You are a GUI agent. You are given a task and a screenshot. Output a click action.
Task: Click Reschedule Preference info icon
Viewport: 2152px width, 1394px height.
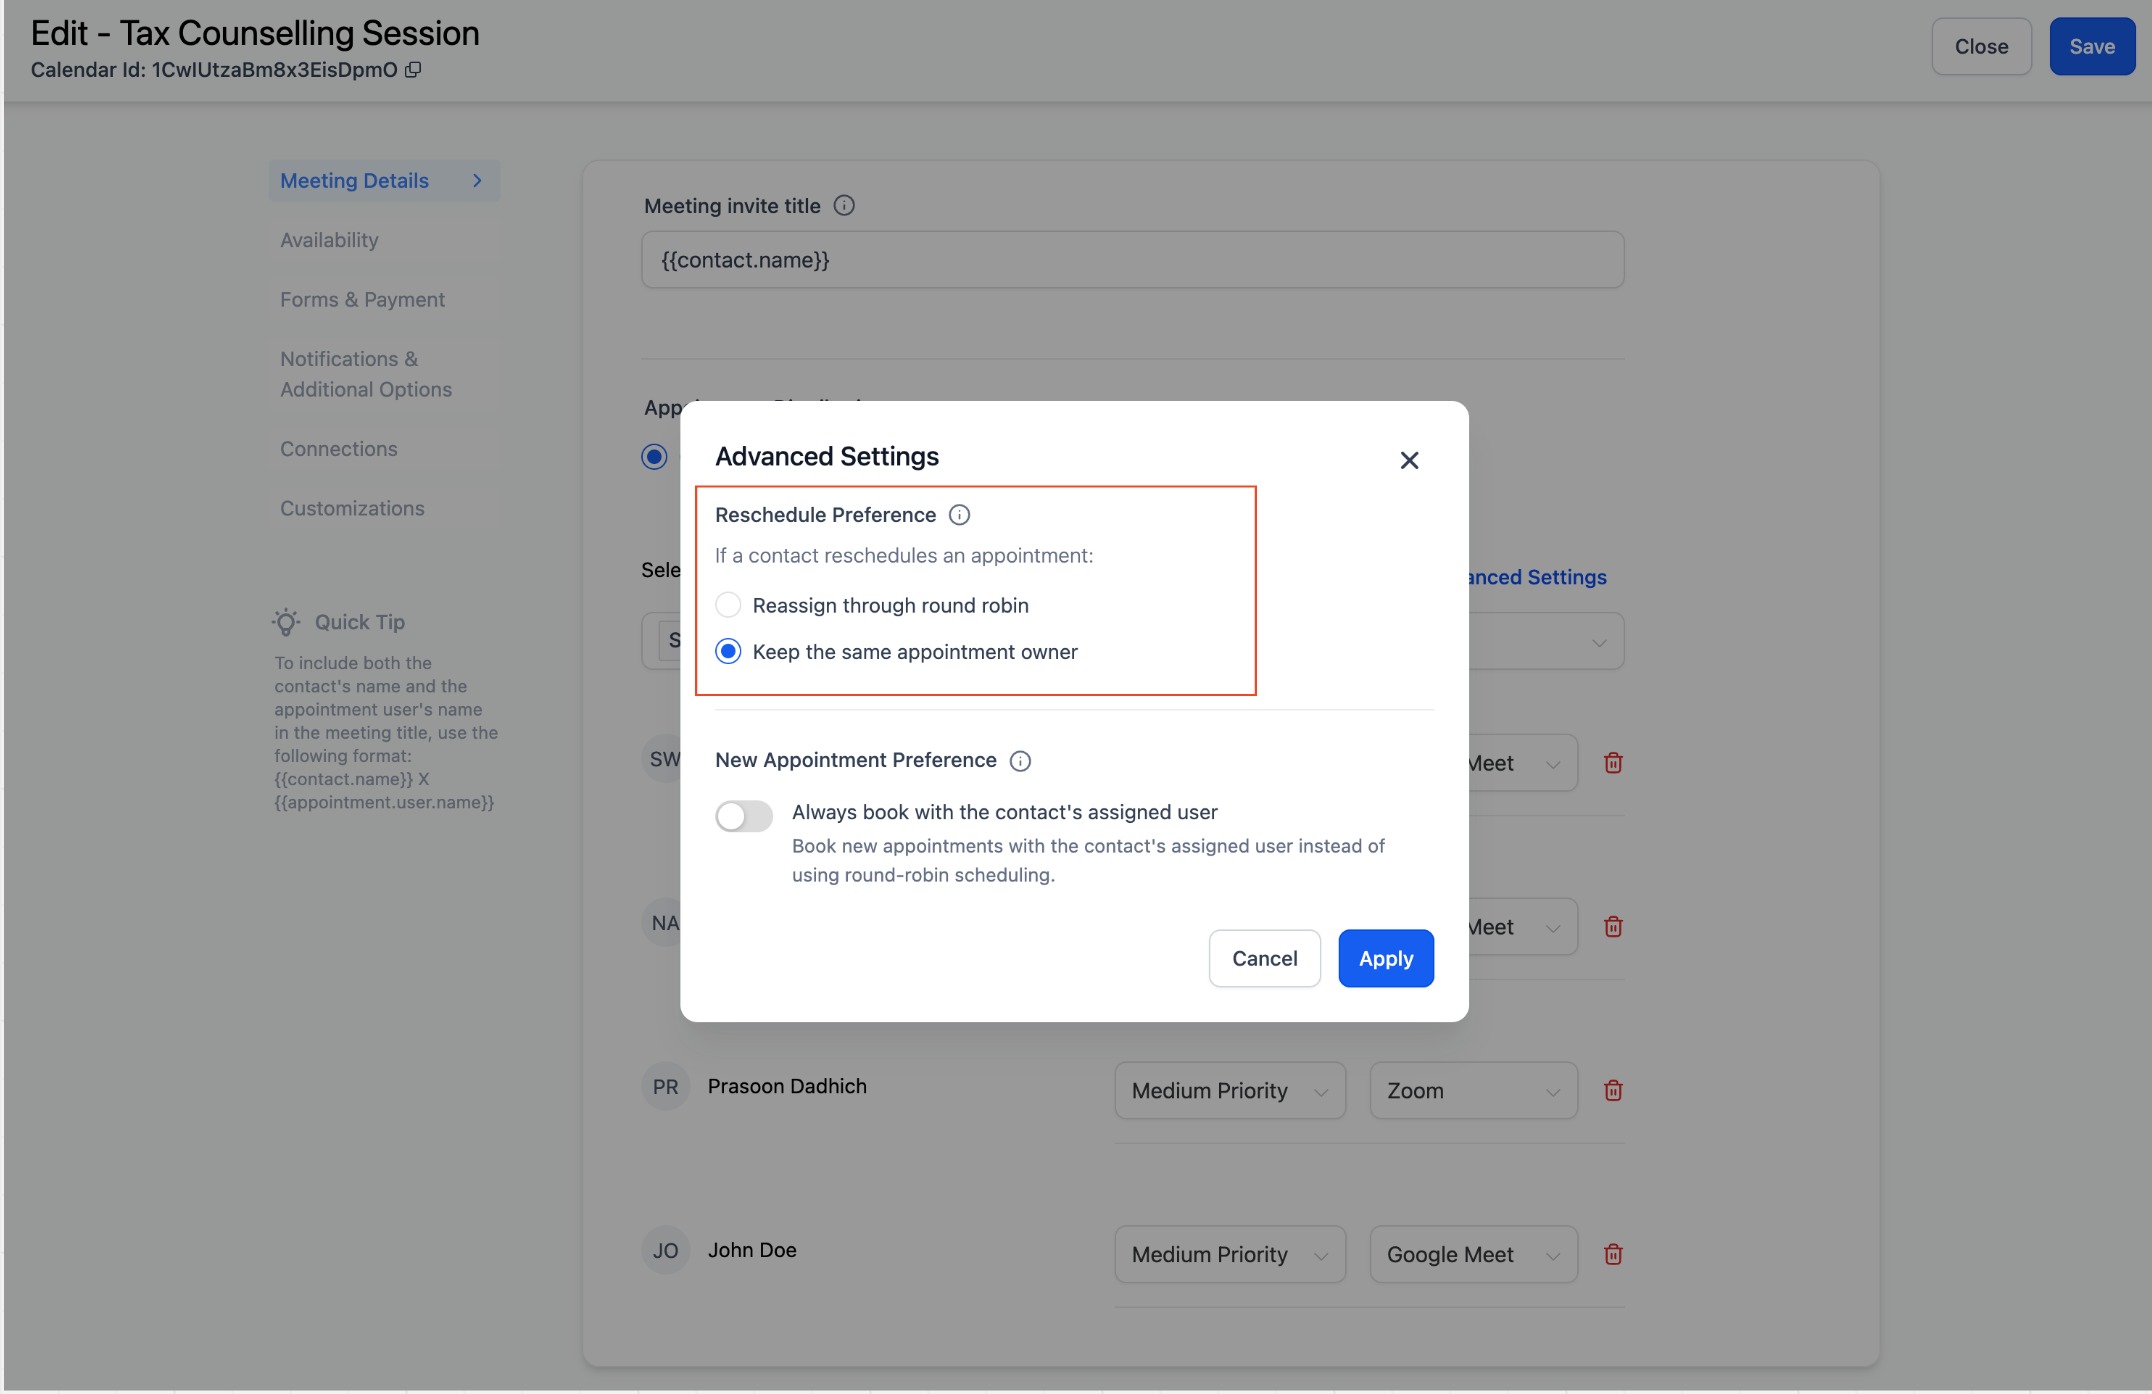coord(959,515)
